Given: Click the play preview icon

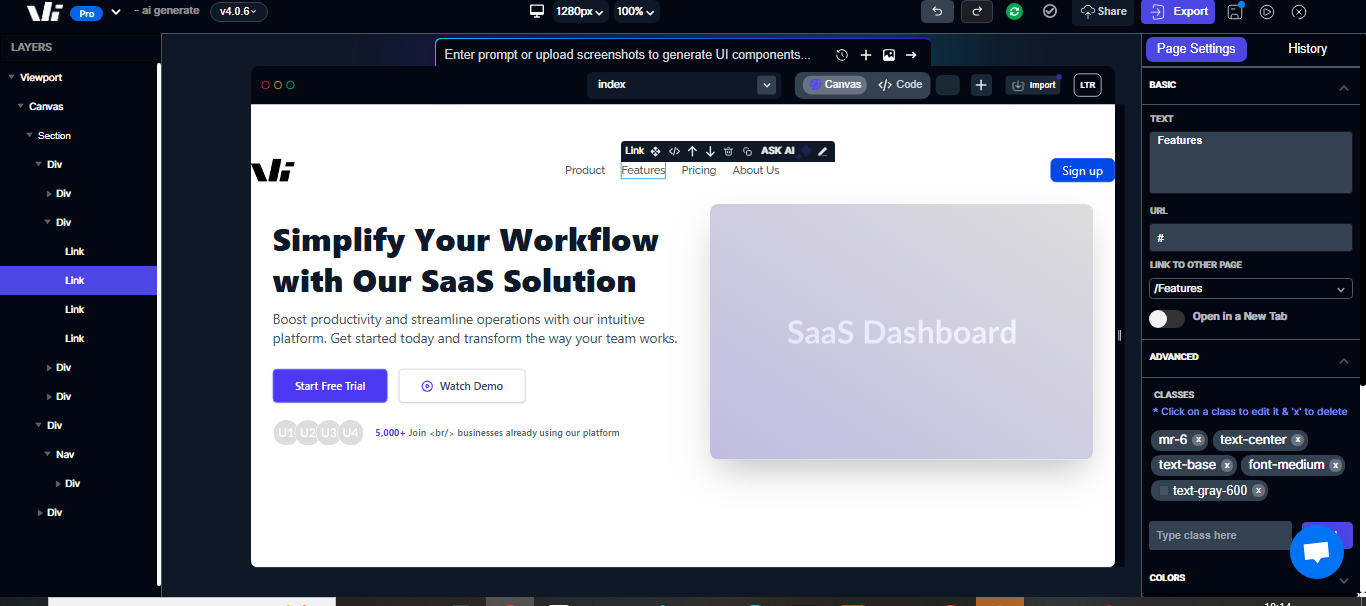Looking at the screenshot, I should [x=1267, y=12].
